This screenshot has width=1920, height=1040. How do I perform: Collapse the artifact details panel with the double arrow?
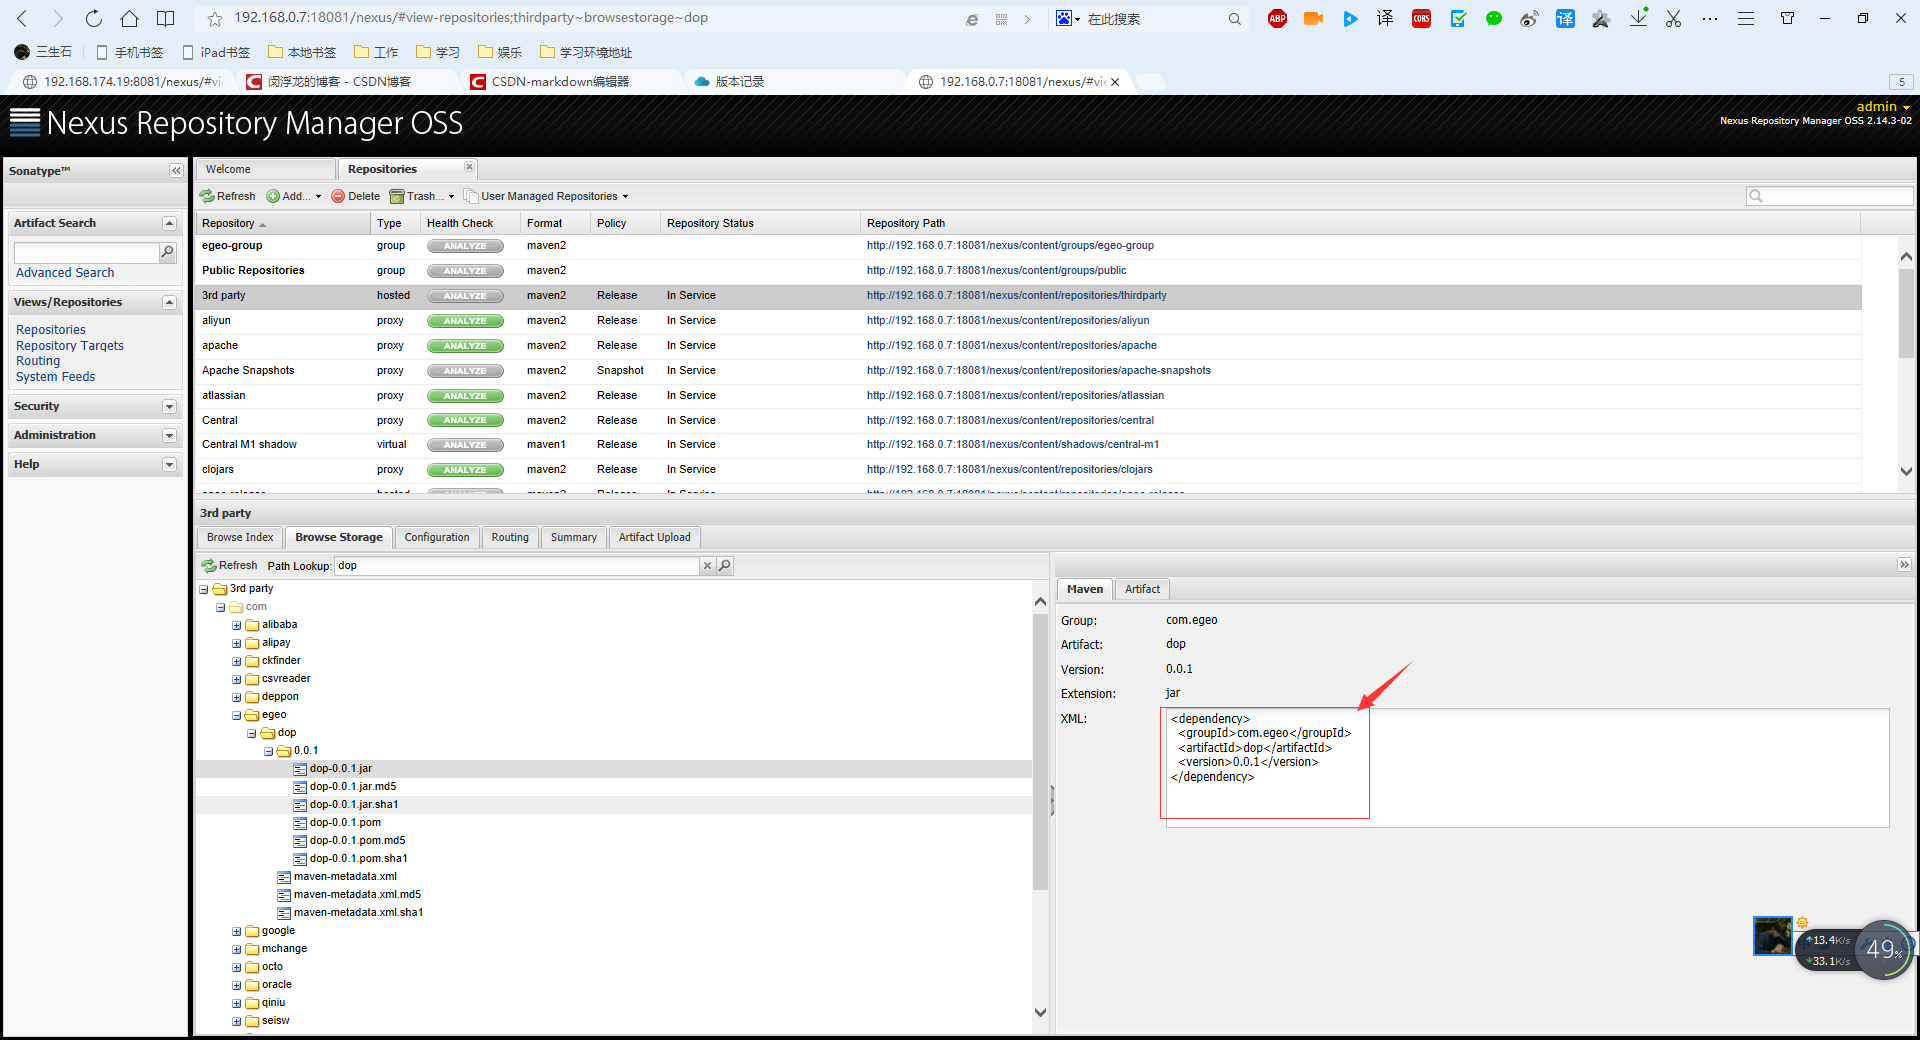pos(1904,565)
